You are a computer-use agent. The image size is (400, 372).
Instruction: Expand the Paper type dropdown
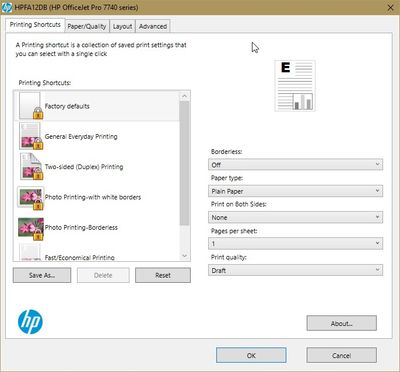(x=295, y=191)
